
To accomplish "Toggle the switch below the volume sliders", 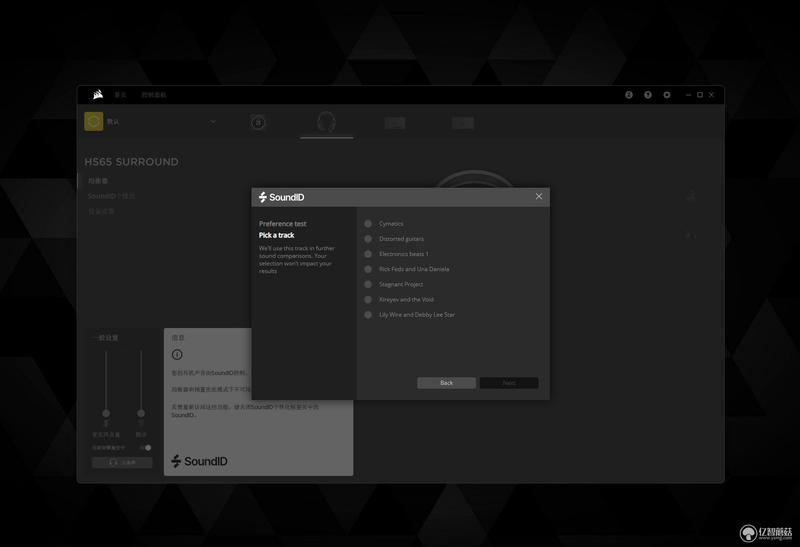I will click(x=146, y=447).
